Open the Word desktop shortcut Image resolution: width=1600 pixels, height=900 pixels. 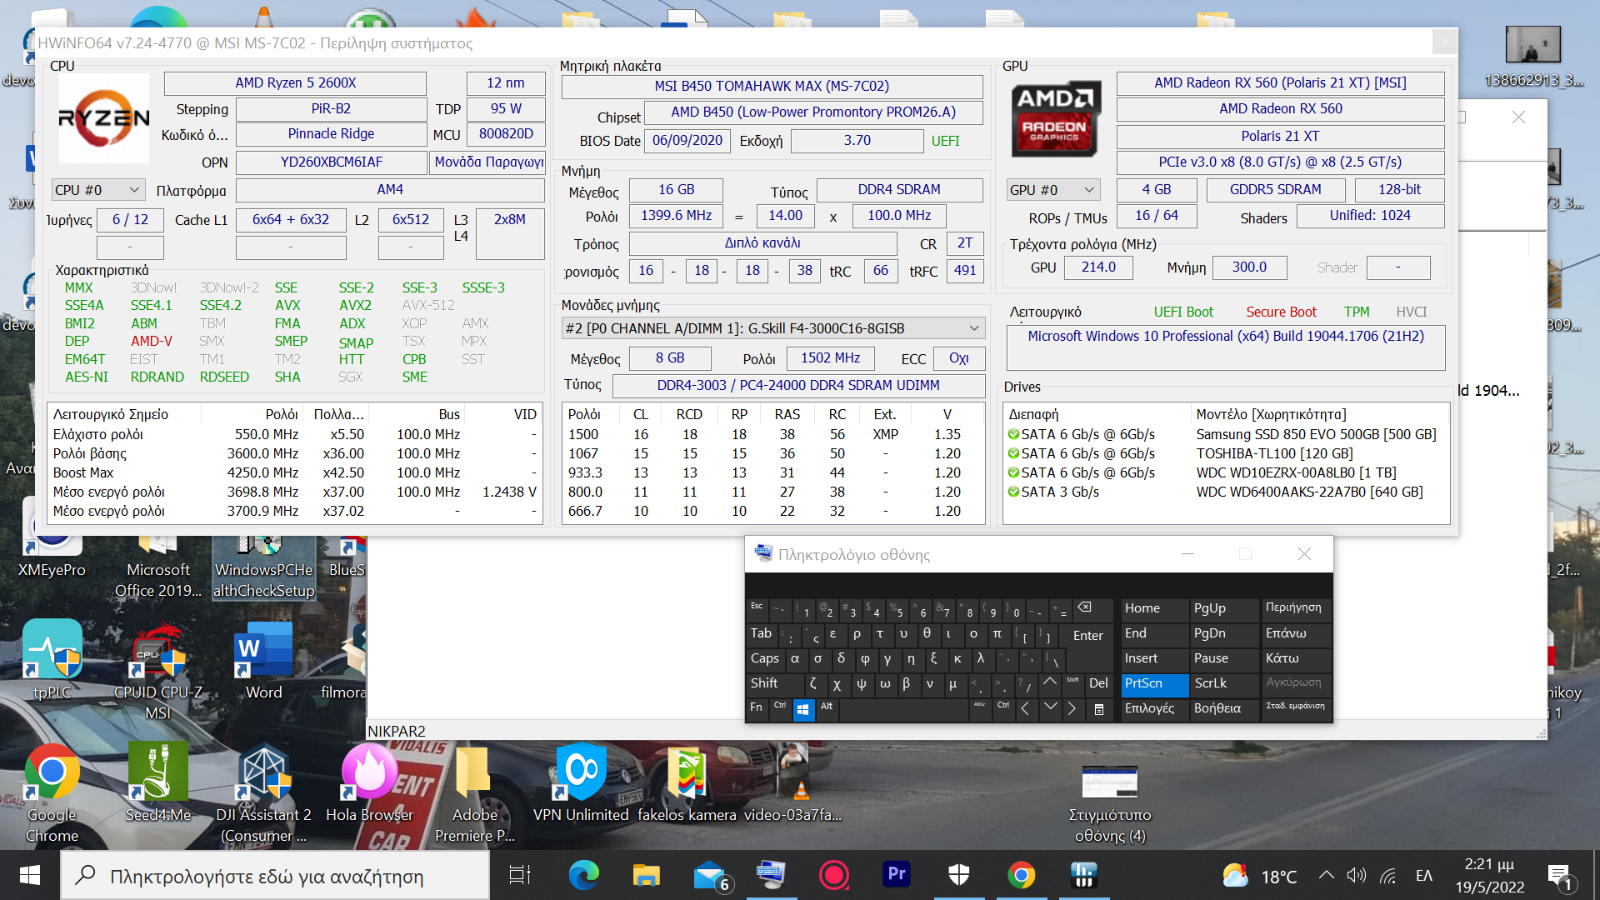[264, 658]
